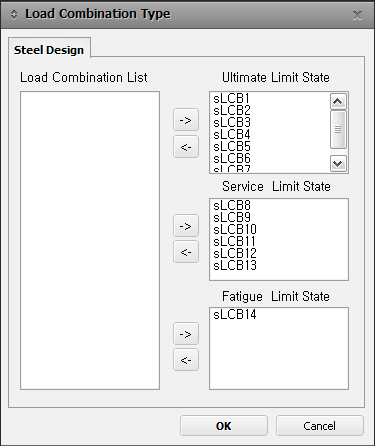Switch to the Steel Design tab
The width and height of the screenshot is (375, 446).
coord(49,50)
